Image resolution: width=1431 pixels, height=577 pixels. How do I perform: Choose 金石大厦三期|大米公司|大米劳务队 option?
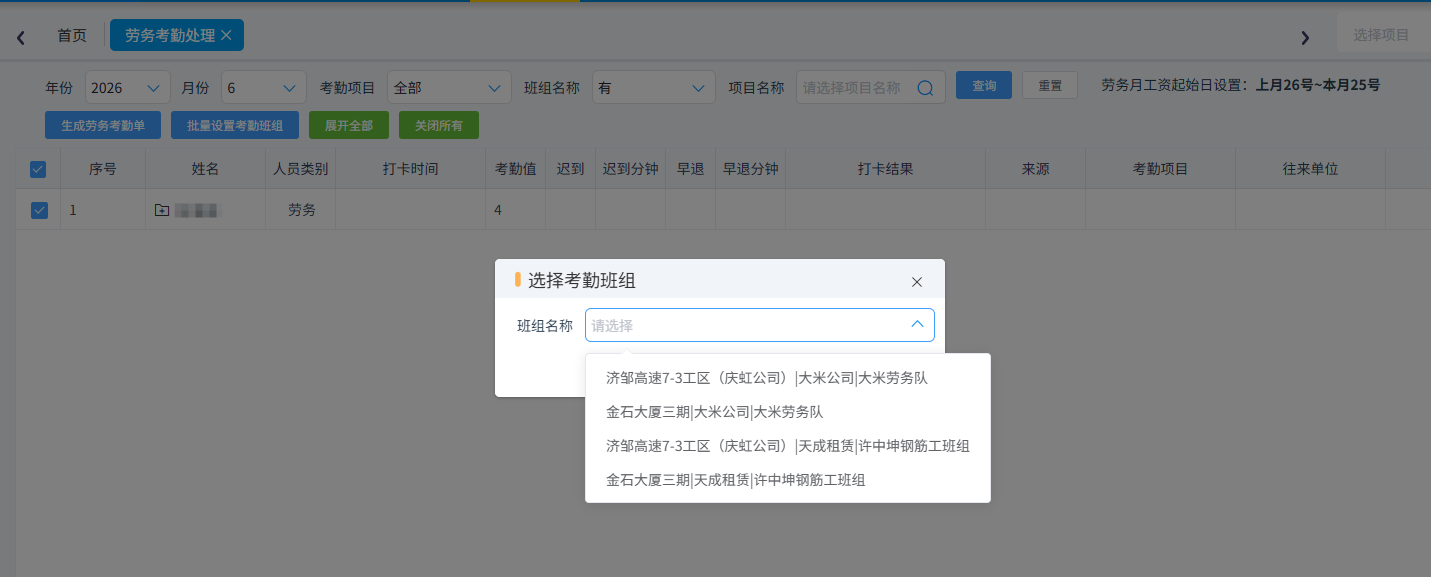[788, 412]
